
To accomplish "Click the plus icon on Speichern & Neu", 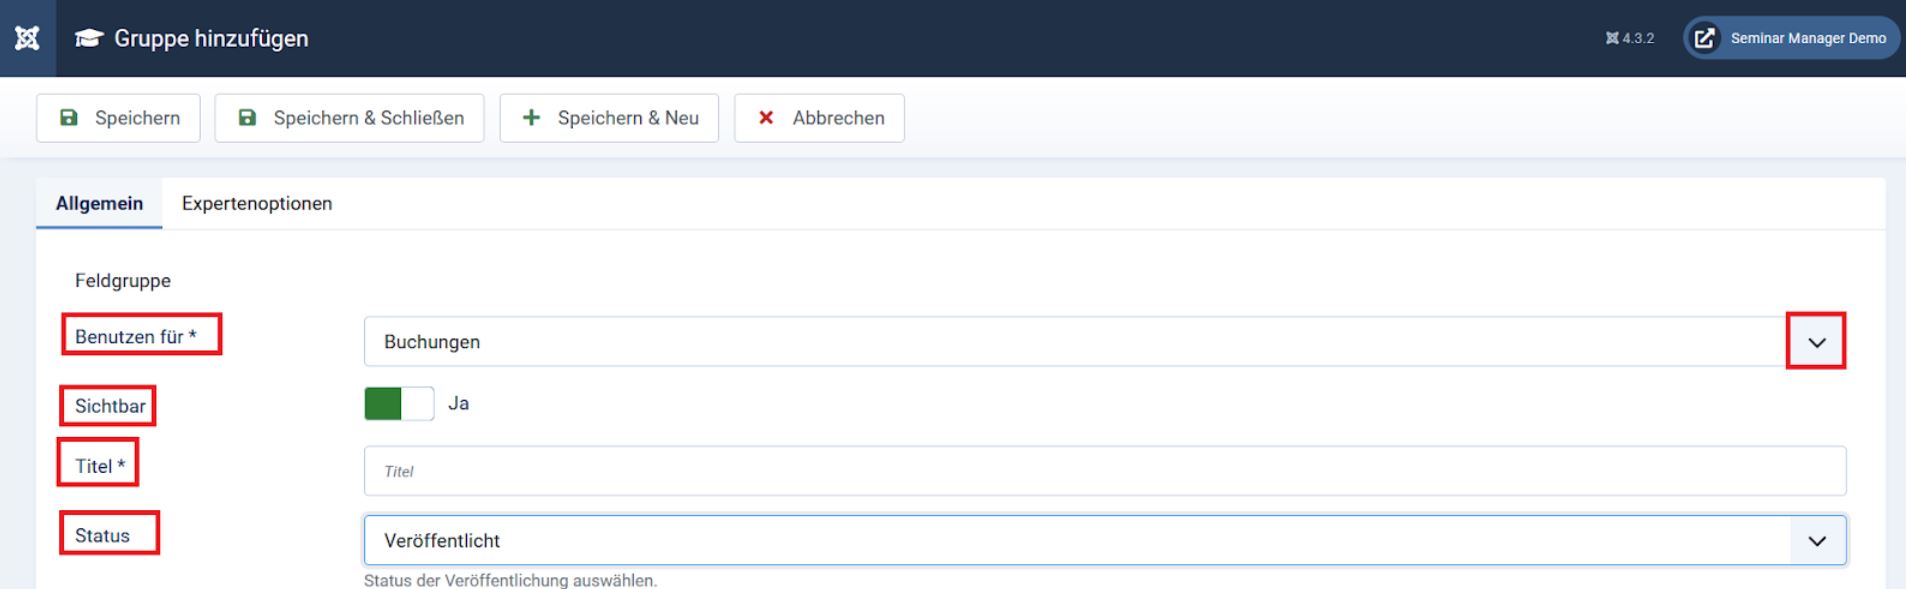I will tap(532, 118).
